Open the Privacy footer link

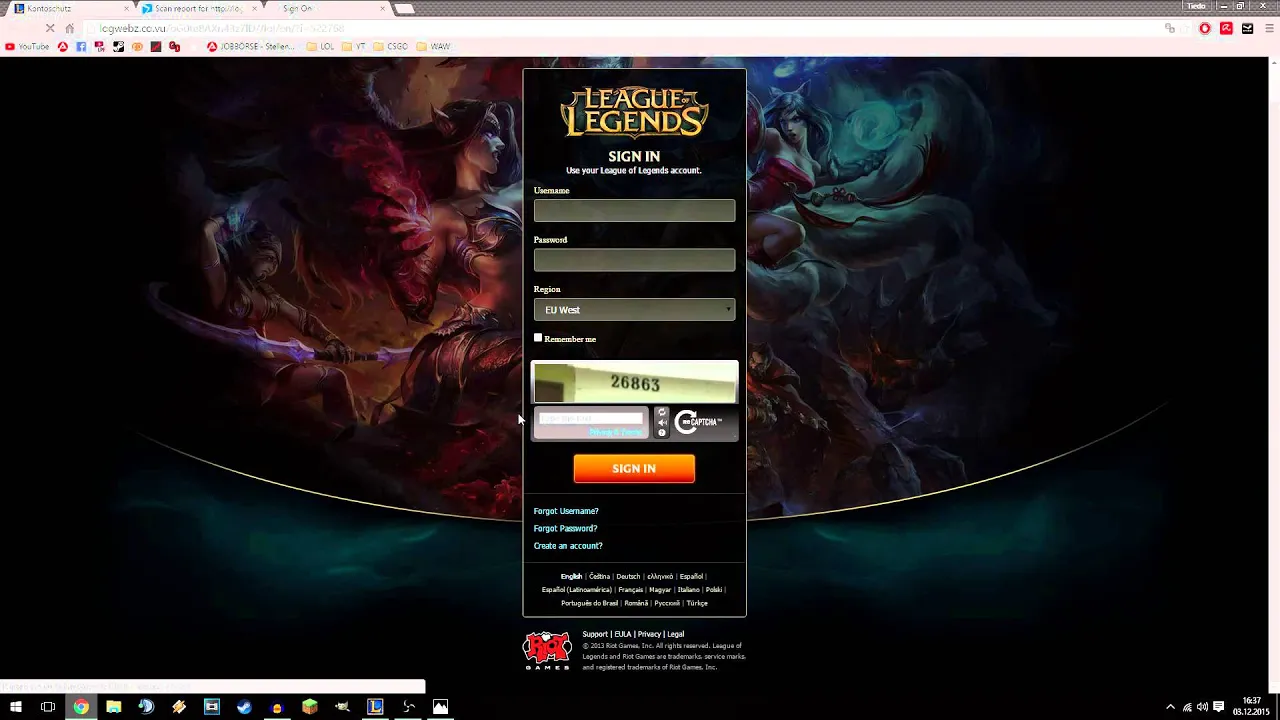coord(649,634)
